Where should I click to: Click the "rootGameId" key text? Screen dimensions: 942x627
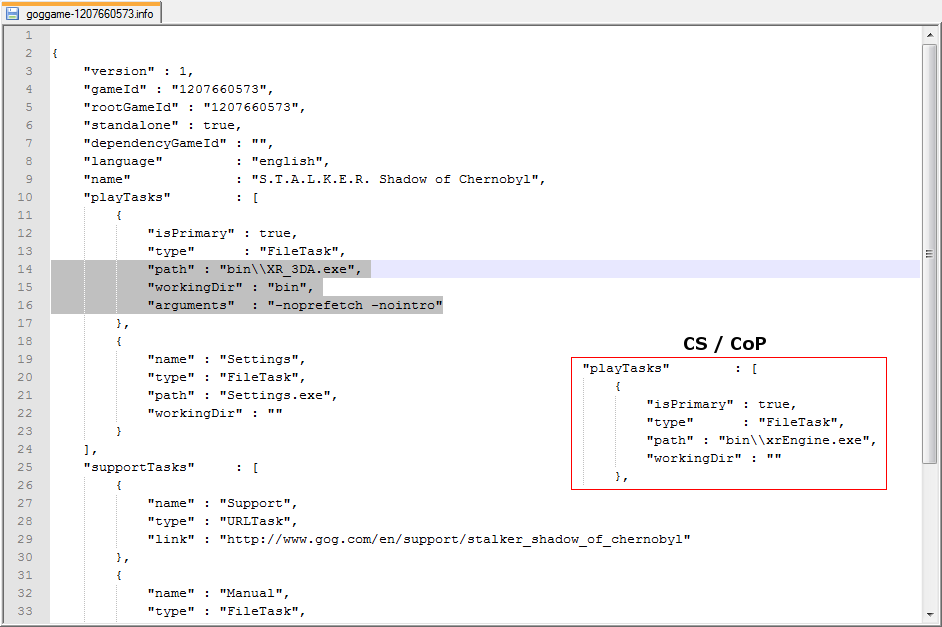coord(131,107)
